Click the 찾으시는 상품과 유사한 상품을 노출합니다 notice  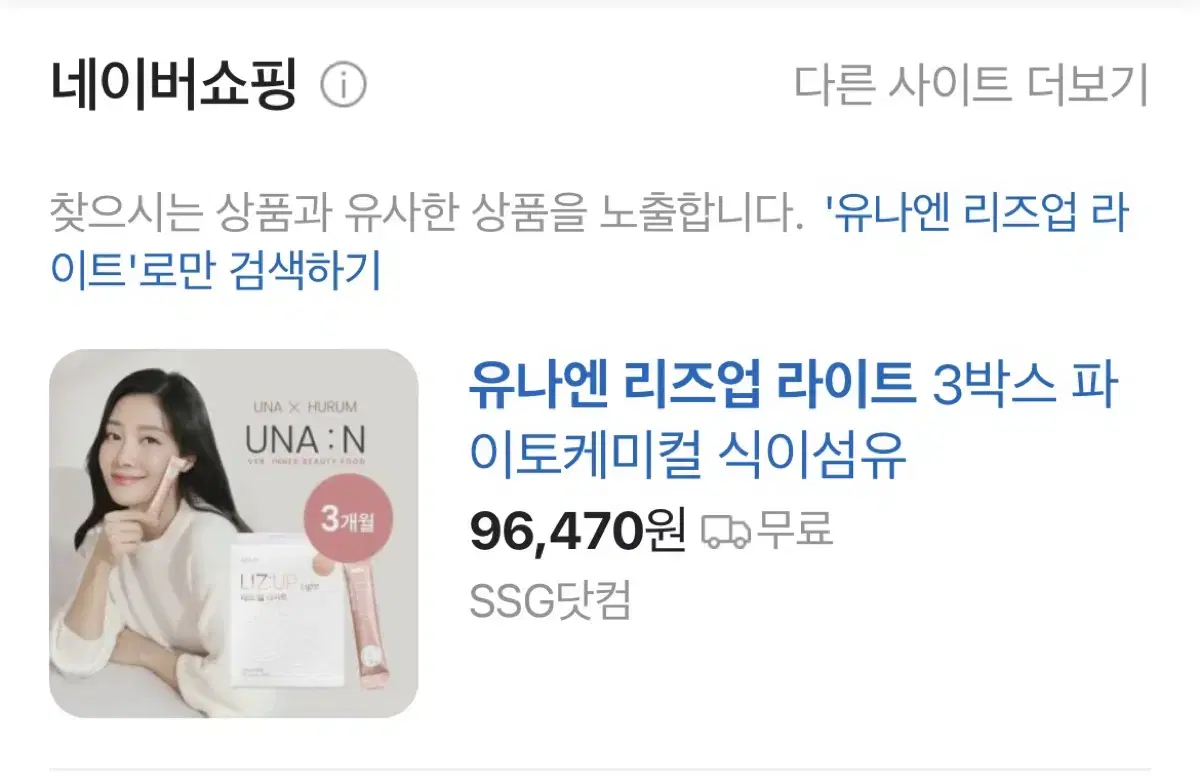click(x=427, y=216)
